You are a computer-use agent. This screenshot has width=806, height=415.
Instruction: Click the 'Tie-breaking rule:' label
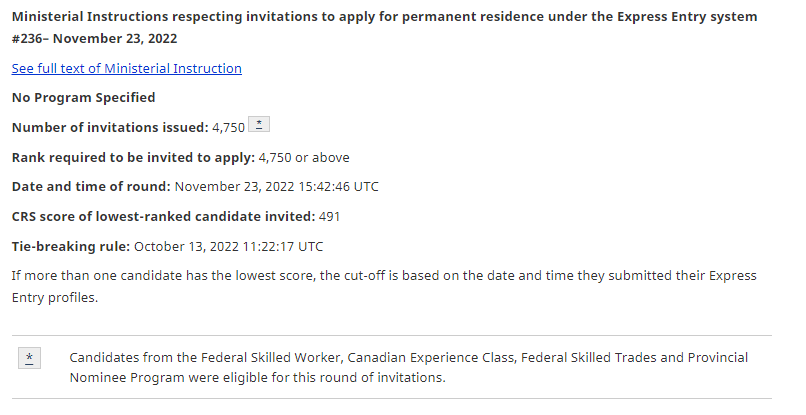[x=71, y=247]
